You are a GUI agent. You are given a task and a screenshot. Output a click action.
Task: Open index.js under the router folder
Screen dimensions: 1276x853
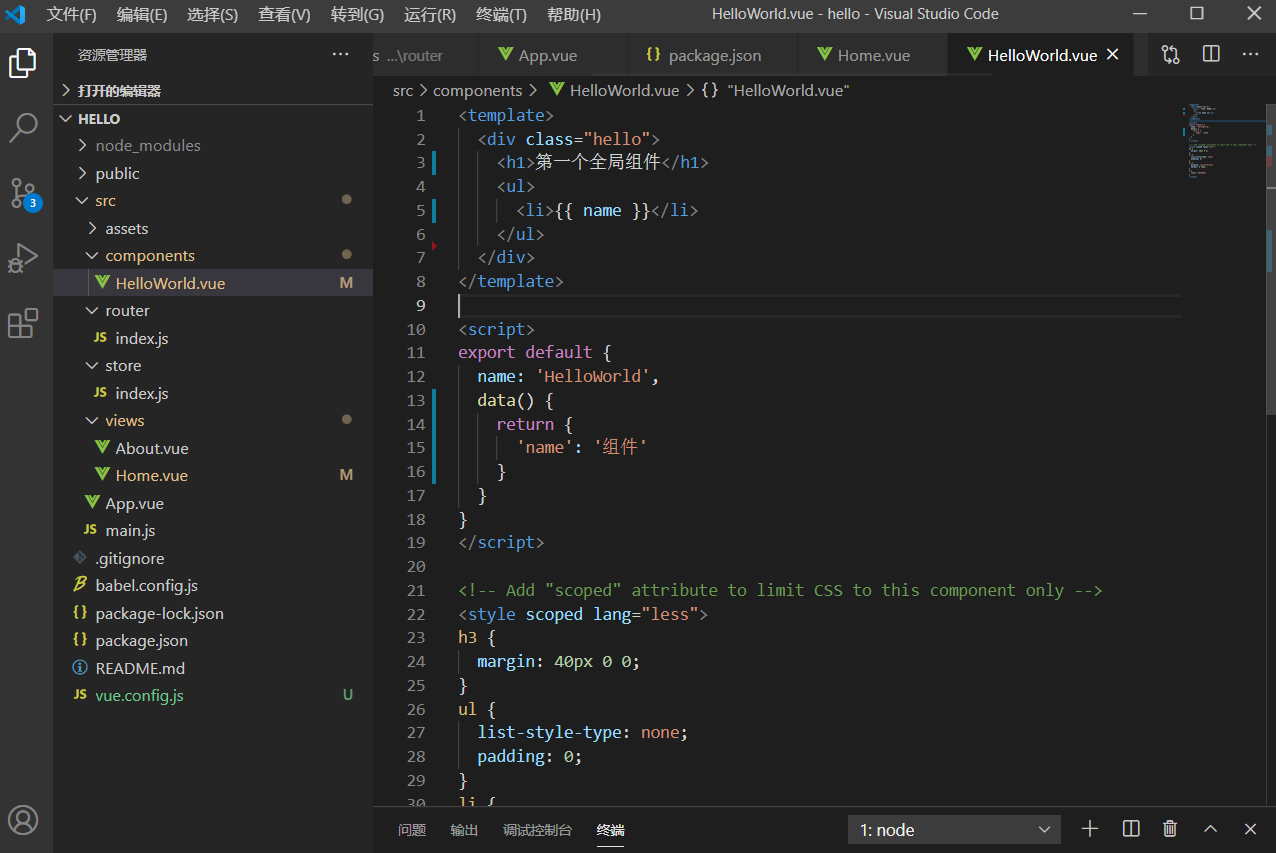tap(213, 338)
